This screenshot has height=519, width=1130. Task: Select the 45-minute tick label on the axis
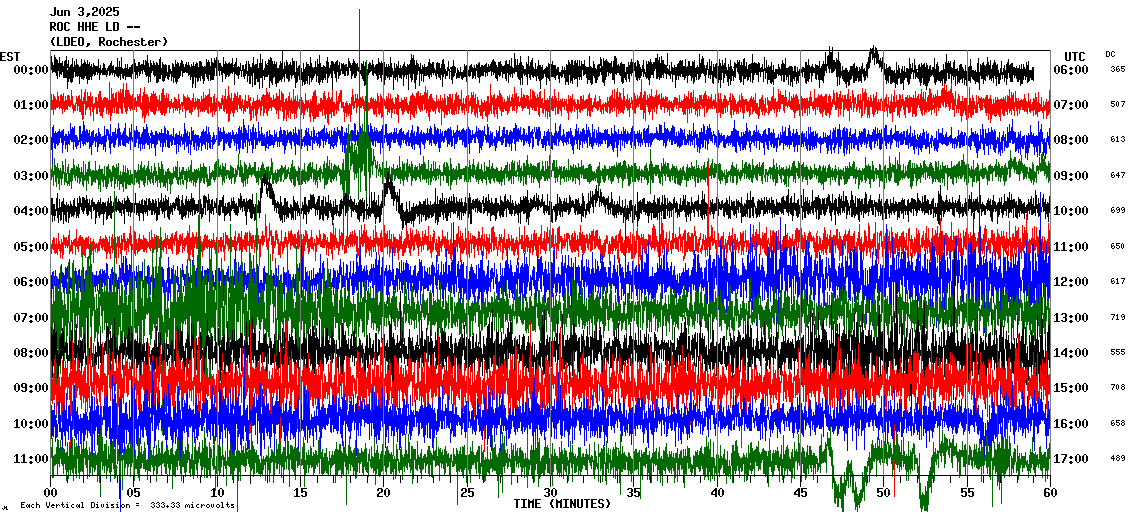[x=800, y=493]
